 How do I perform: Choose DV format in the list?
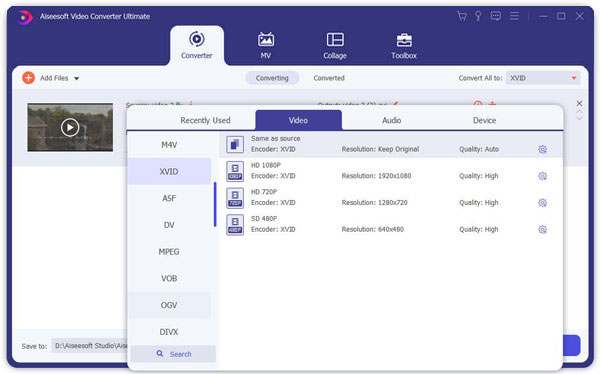tap(169, 225)
